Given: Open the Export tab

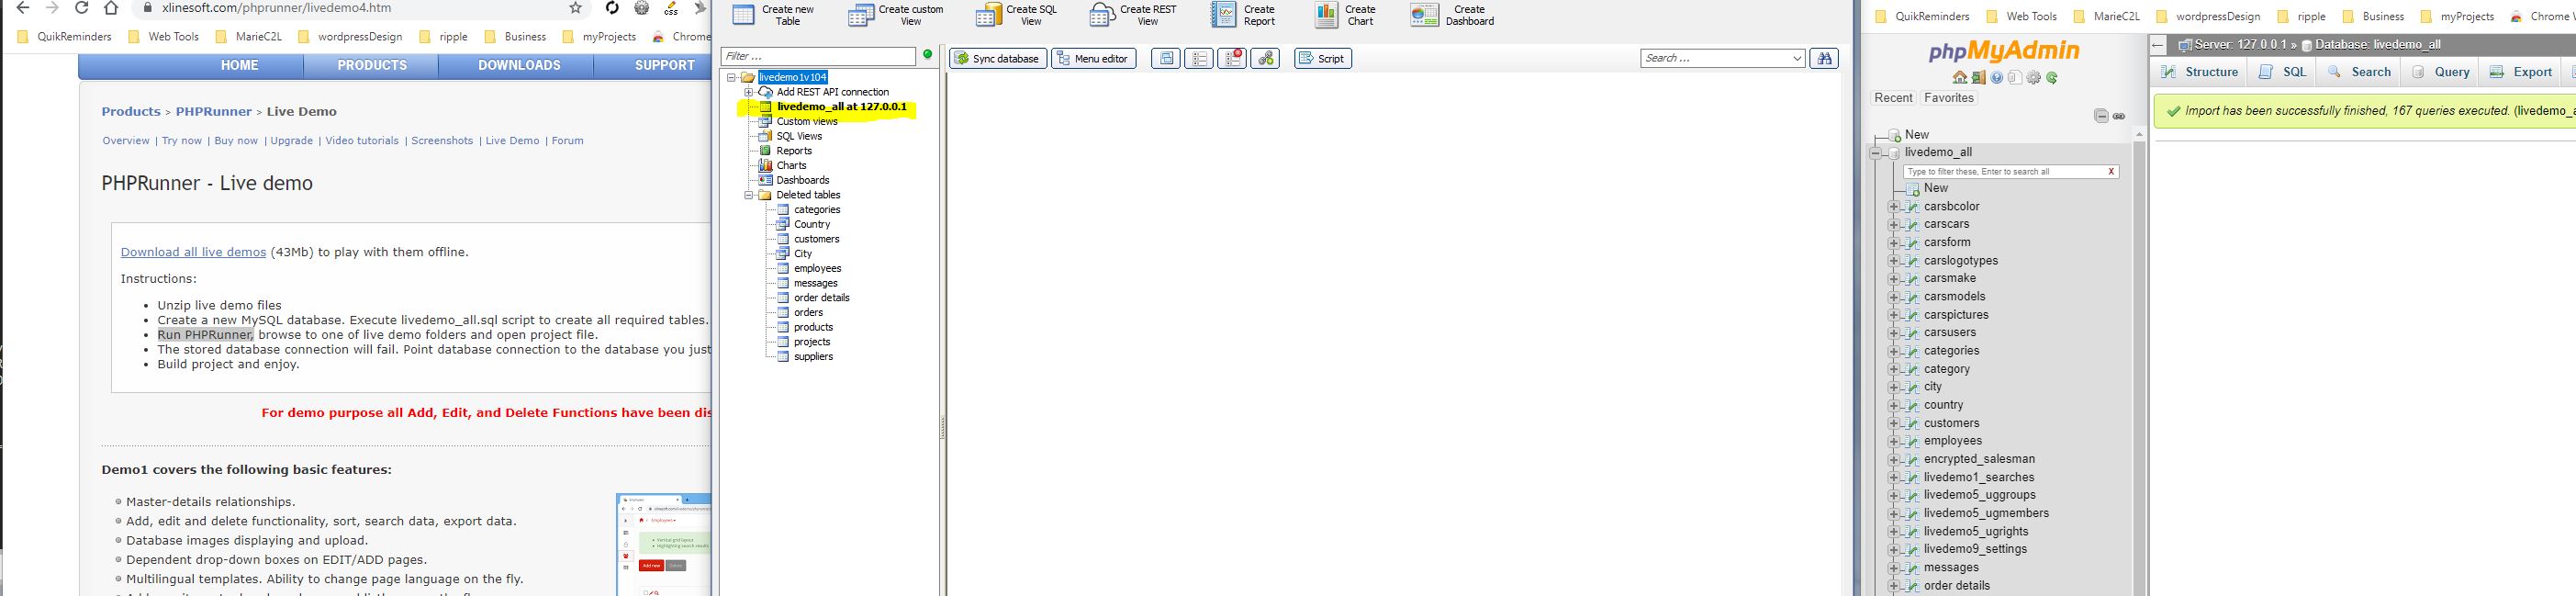Looking at the screenshot, I should 2520,72.
